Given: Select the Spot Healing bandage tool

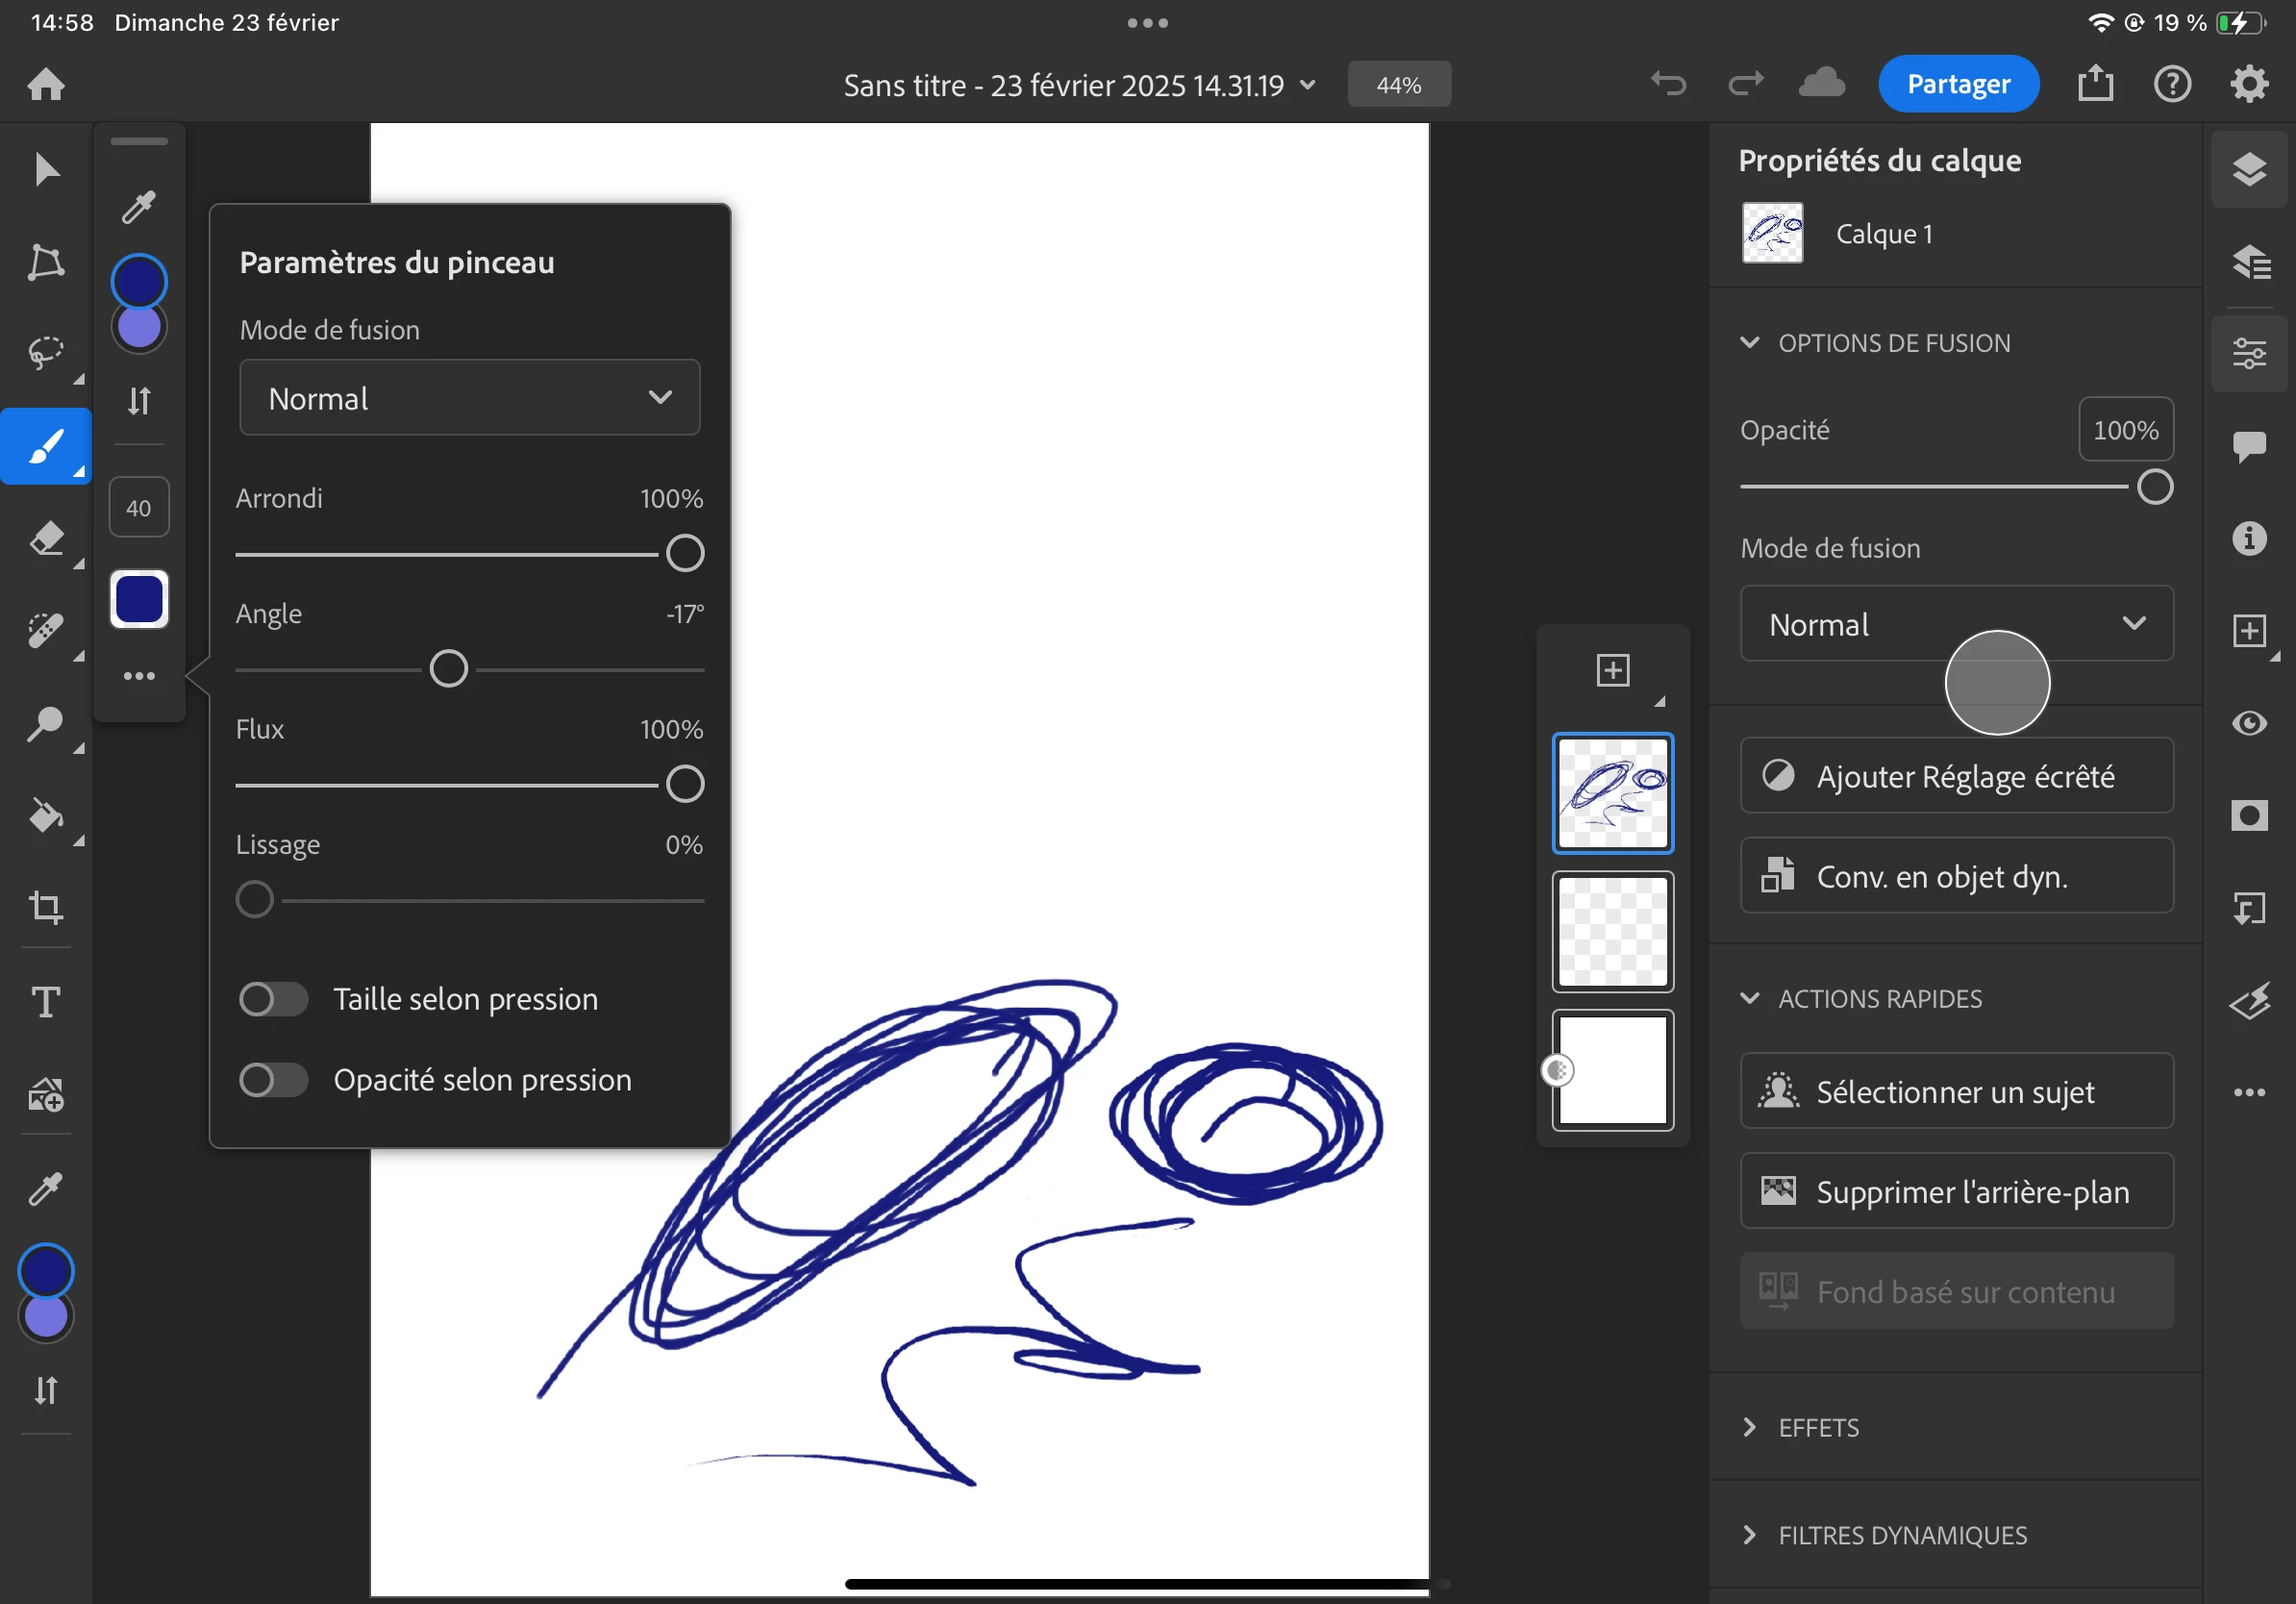Looking at the screenshot, I should (46, 631).
